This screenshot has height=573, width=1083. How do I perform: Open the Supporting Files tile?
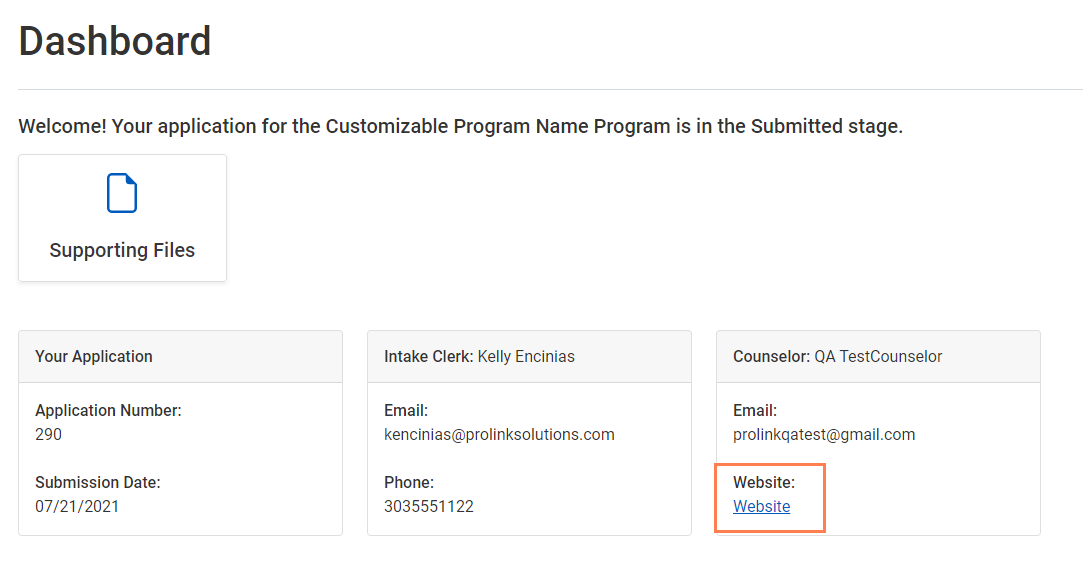coord(122,218)
